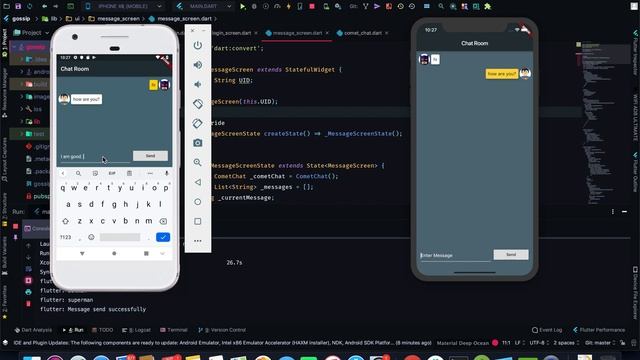Viewport: 640px width, 360px height.
Task: Open the Event Log
Action: [x=547, y=330]
